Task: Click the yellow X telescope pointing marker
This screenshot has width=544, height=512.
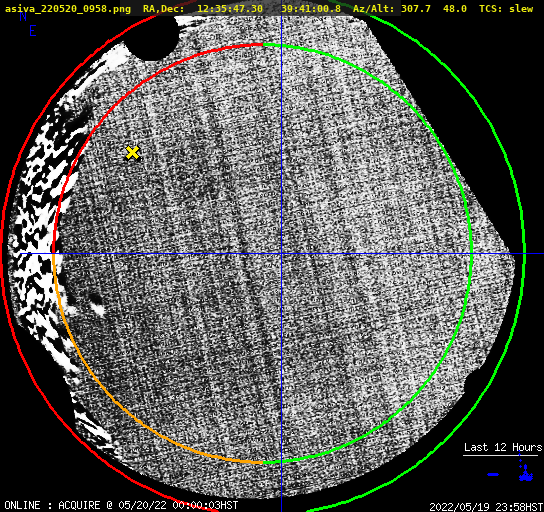Action: point(133,153)
